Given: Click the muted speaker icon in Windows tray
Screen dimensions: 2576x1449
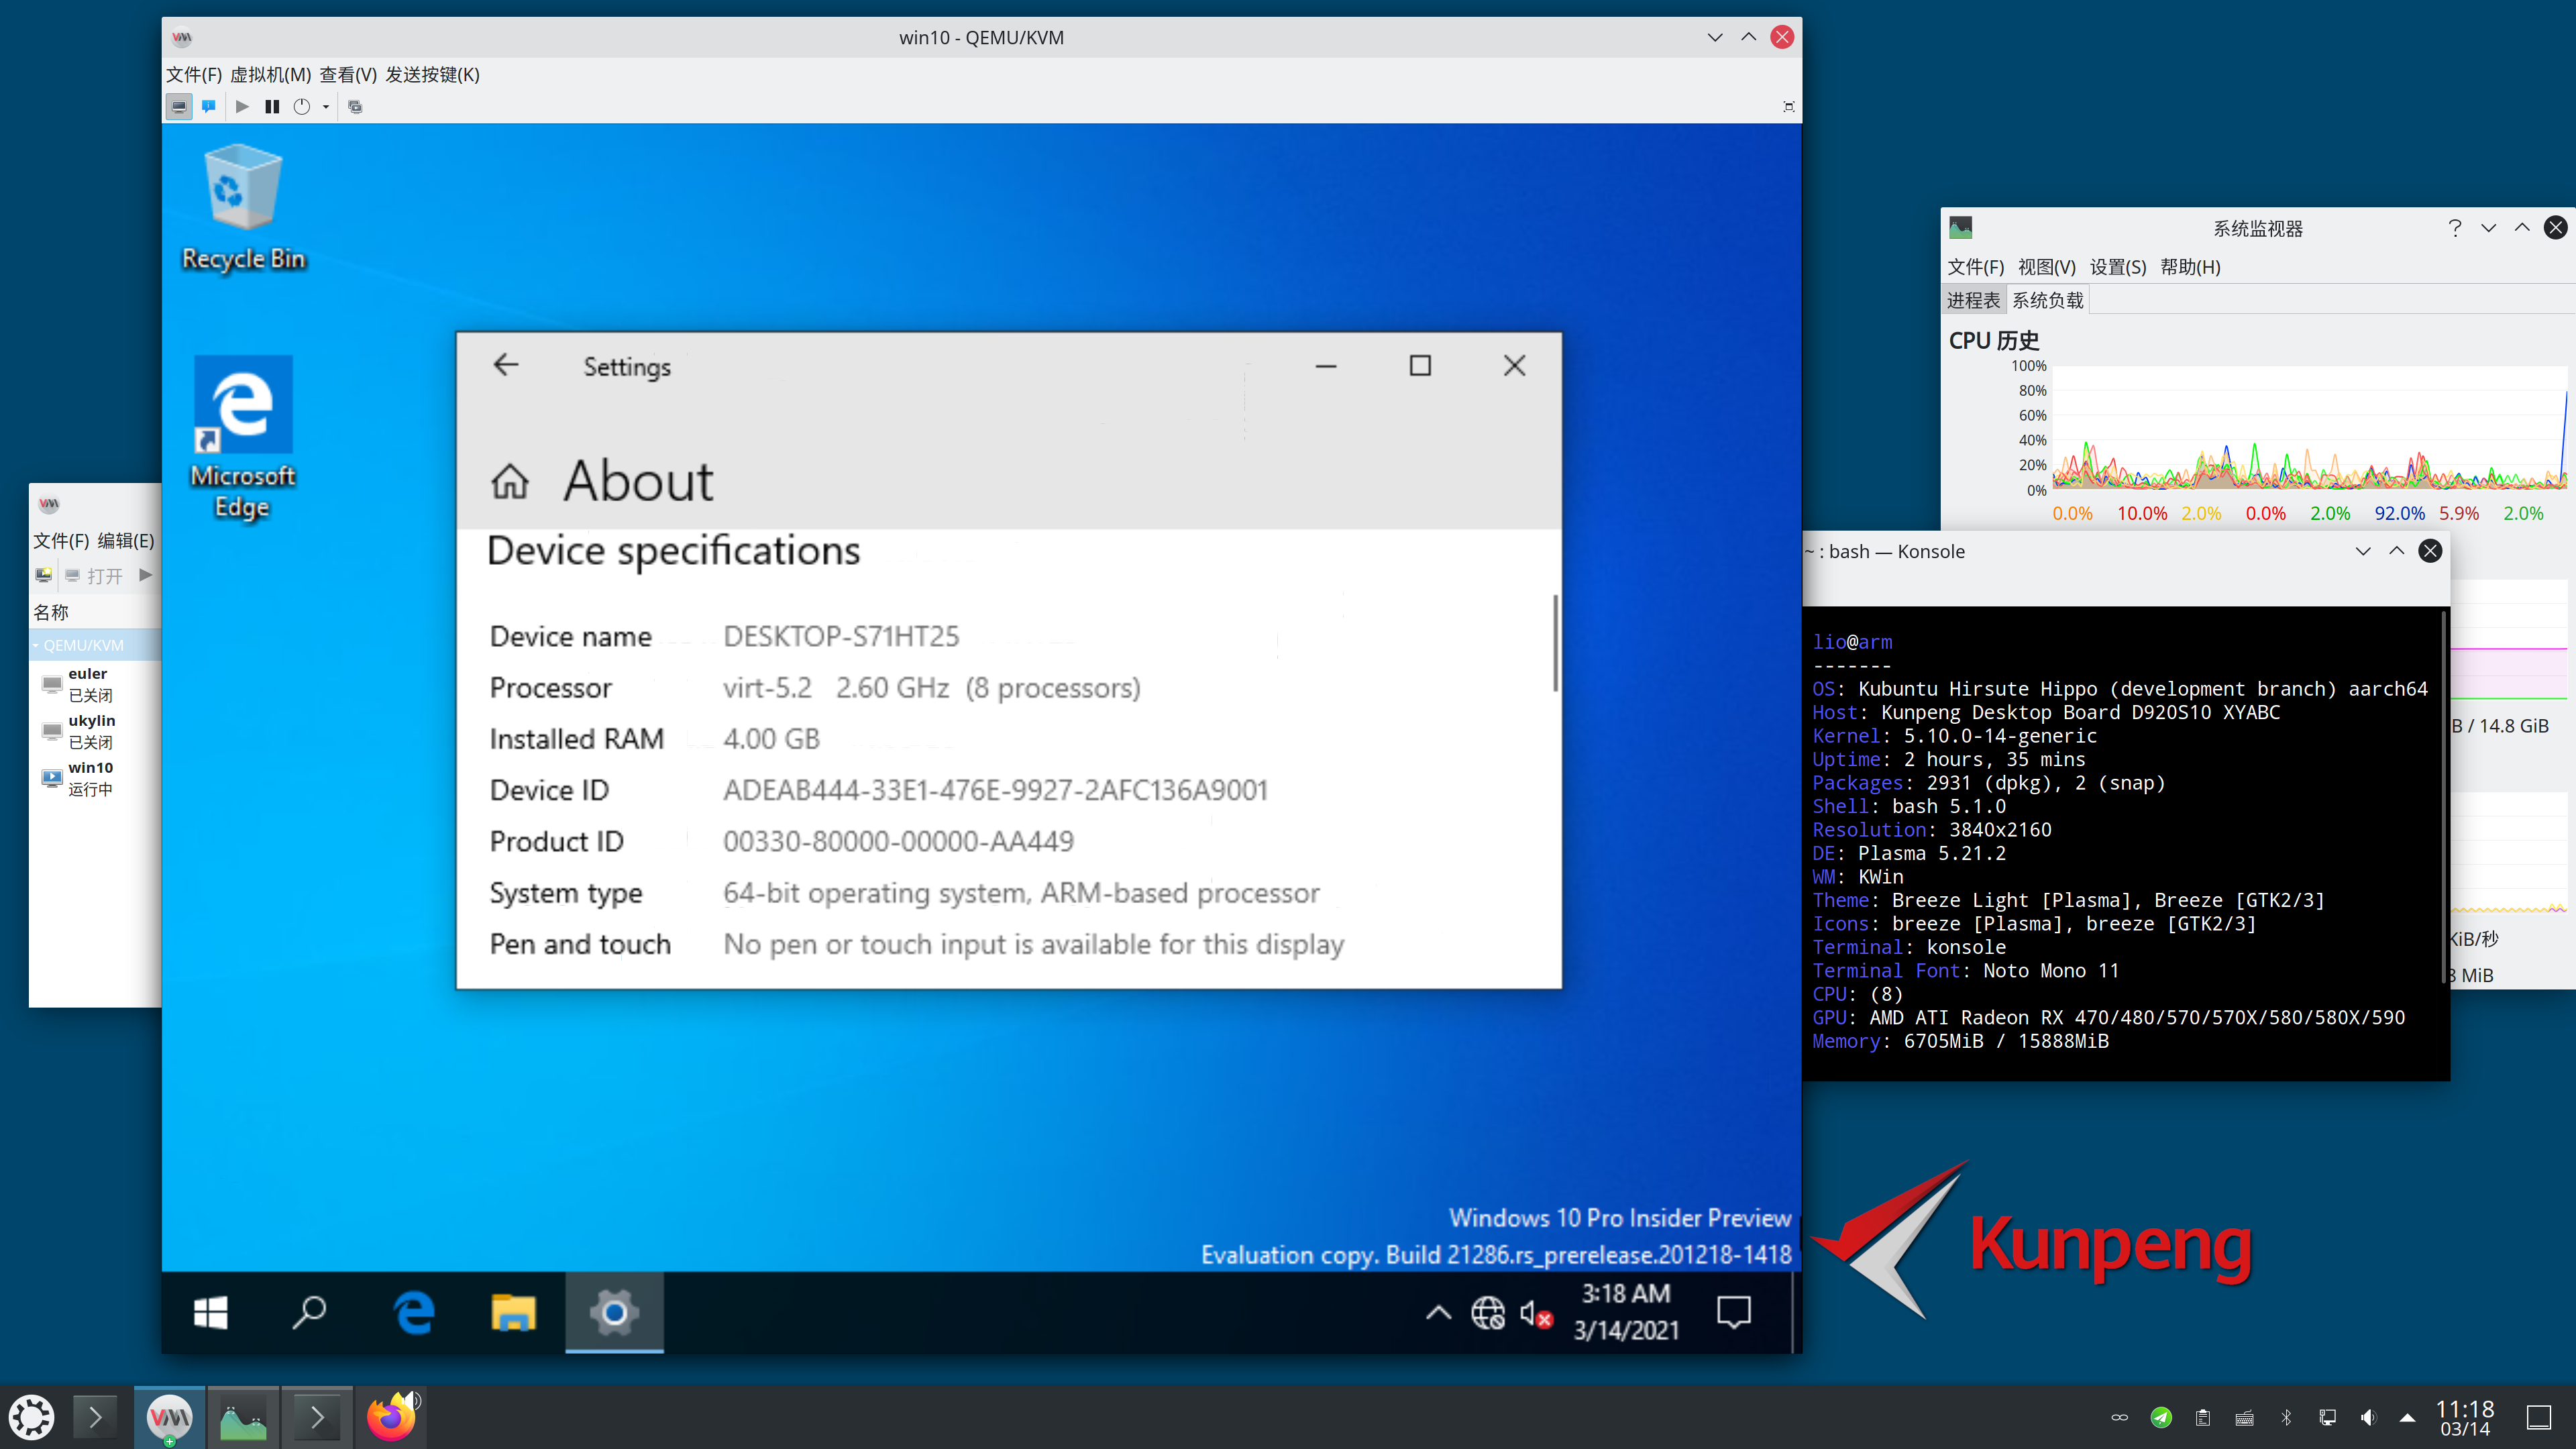Looking at the screenshot, I should pyautogui.click(x=1535, y=1312).
